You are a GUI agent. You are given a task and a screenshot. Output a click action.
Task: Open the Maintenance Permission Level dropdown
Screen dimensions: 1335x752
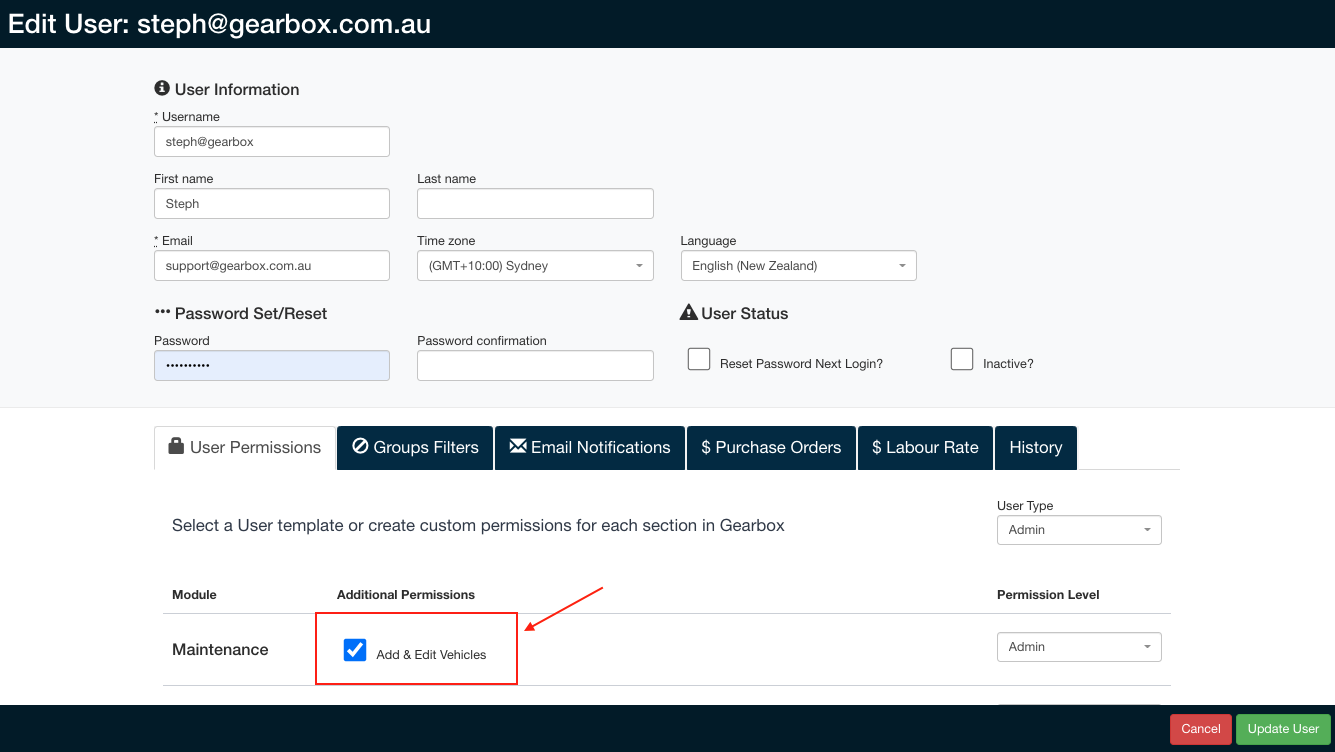coord(1079,647)
